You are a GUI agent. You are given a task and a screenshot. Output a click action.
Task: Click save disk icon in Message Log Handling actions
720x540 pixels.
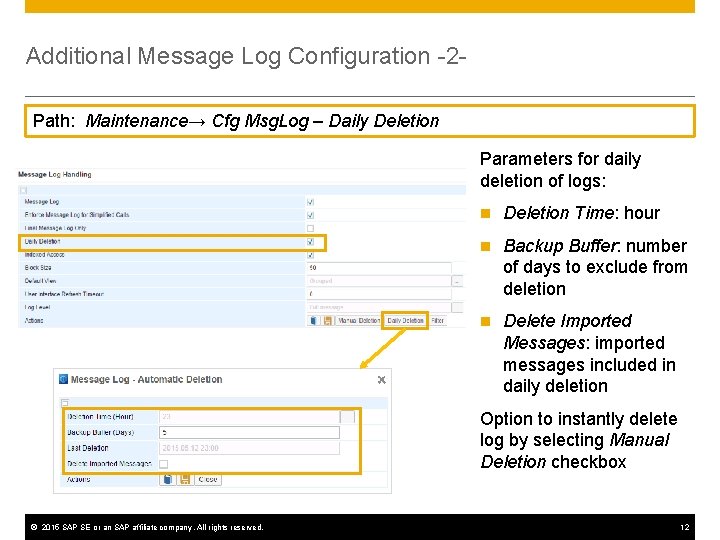click(327, 321)
